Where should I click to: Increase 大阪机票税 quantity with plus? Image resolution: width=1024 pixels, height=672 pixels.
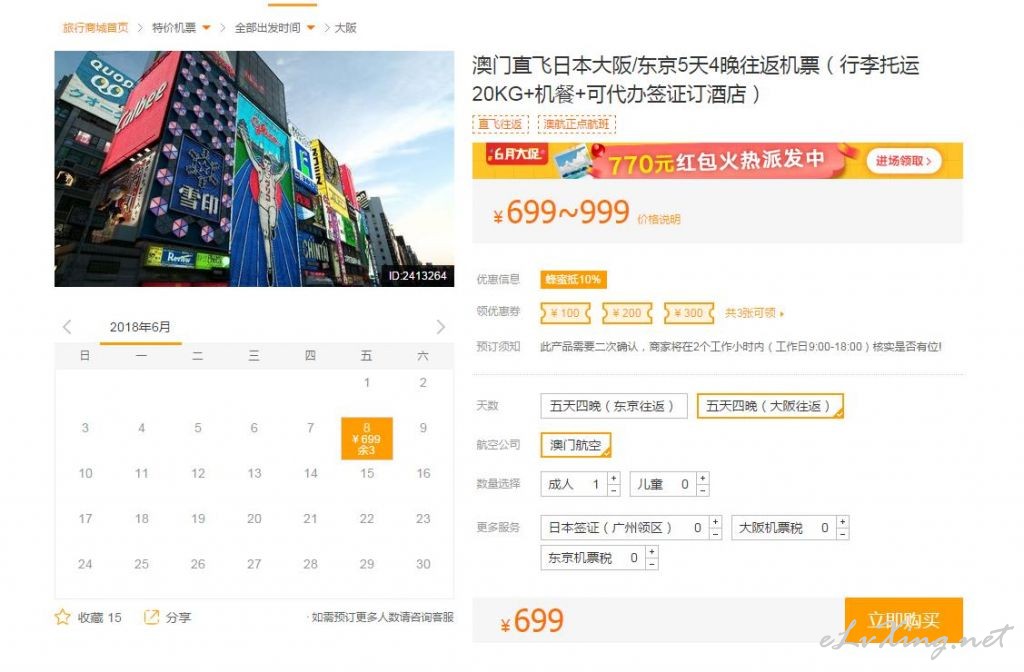click(843, 522)
